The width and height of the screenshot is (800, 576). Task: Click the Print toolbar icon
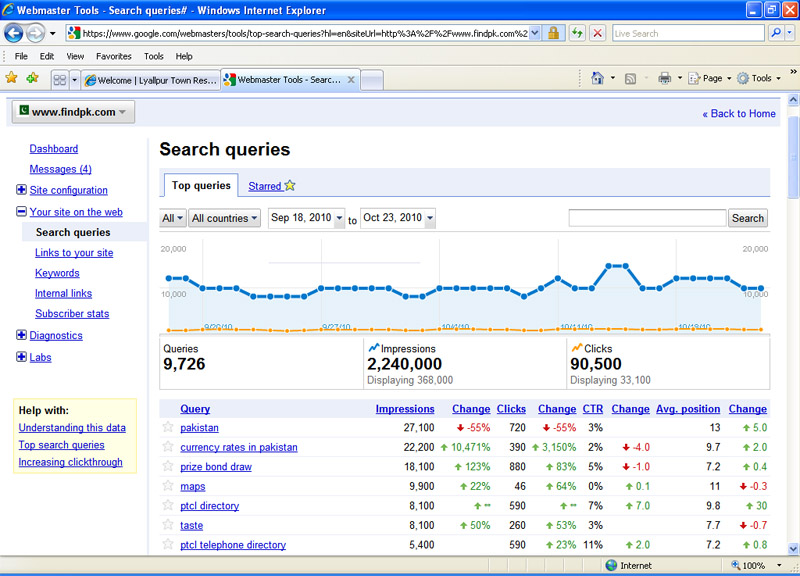pyautogui.click(x=664, y=78)
